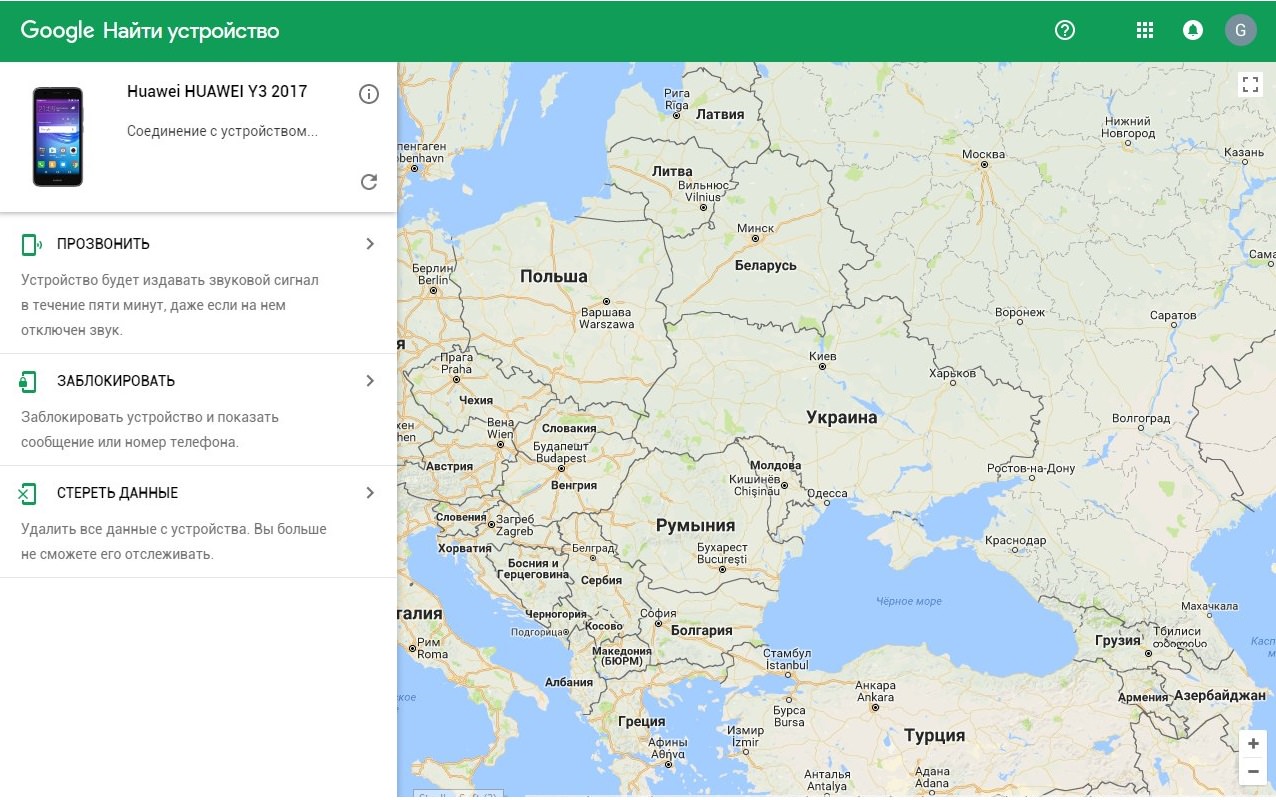This screenshot has width=1276, height=800.
Task: Zoom in on the map
Action: 1252,744
